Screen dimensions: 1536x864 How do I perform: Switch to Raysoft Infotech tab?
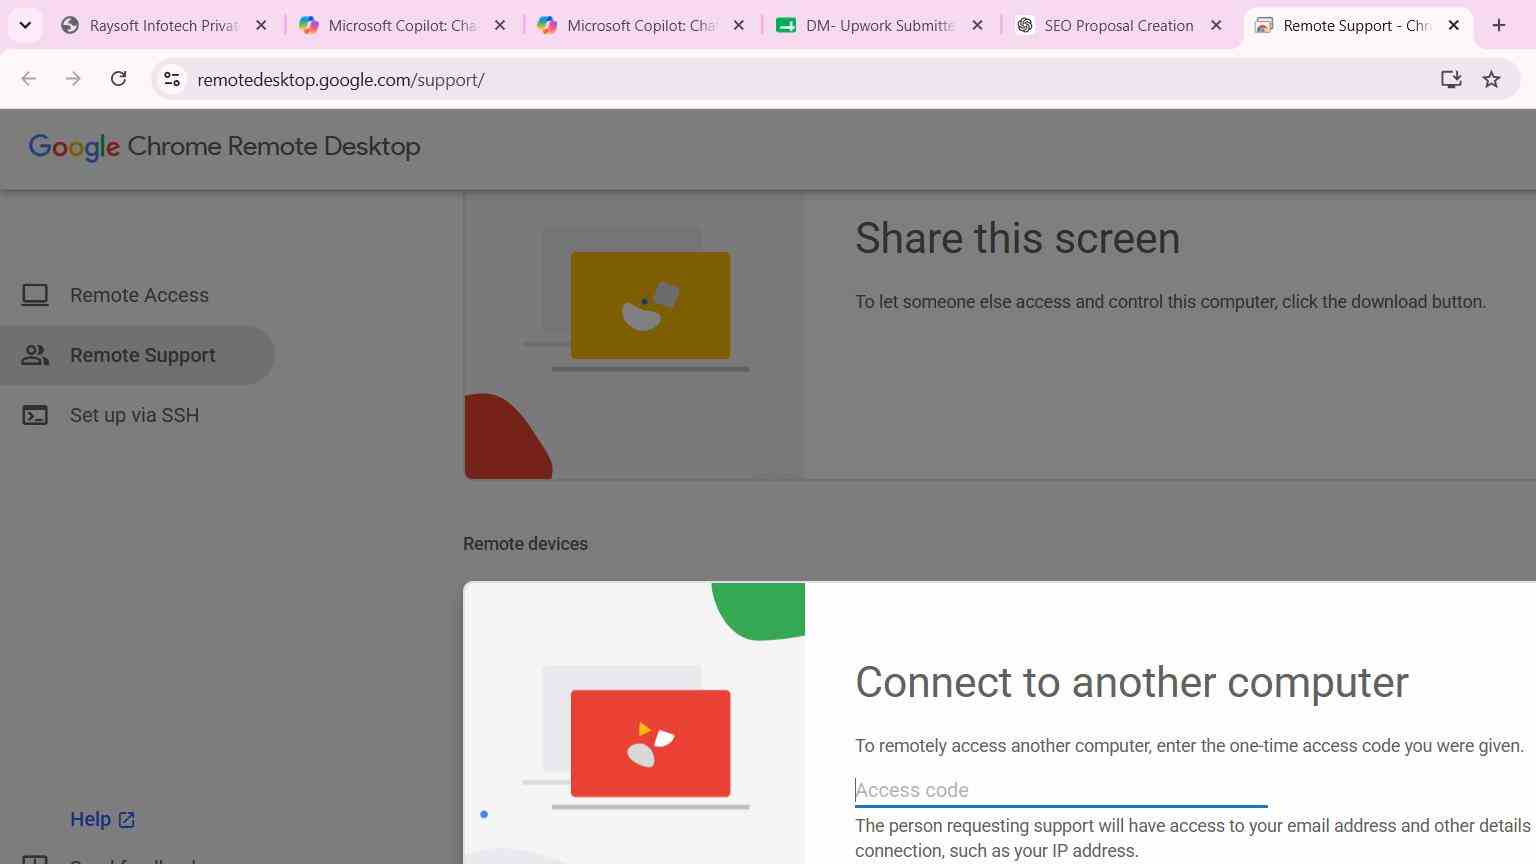150,26
